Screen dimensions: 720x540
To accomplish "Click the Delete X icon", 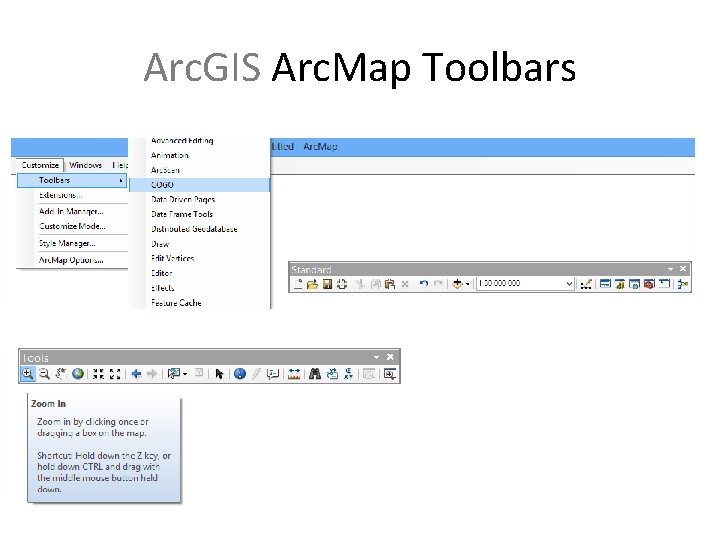I will pyautogui.click(x=405, y=284).
